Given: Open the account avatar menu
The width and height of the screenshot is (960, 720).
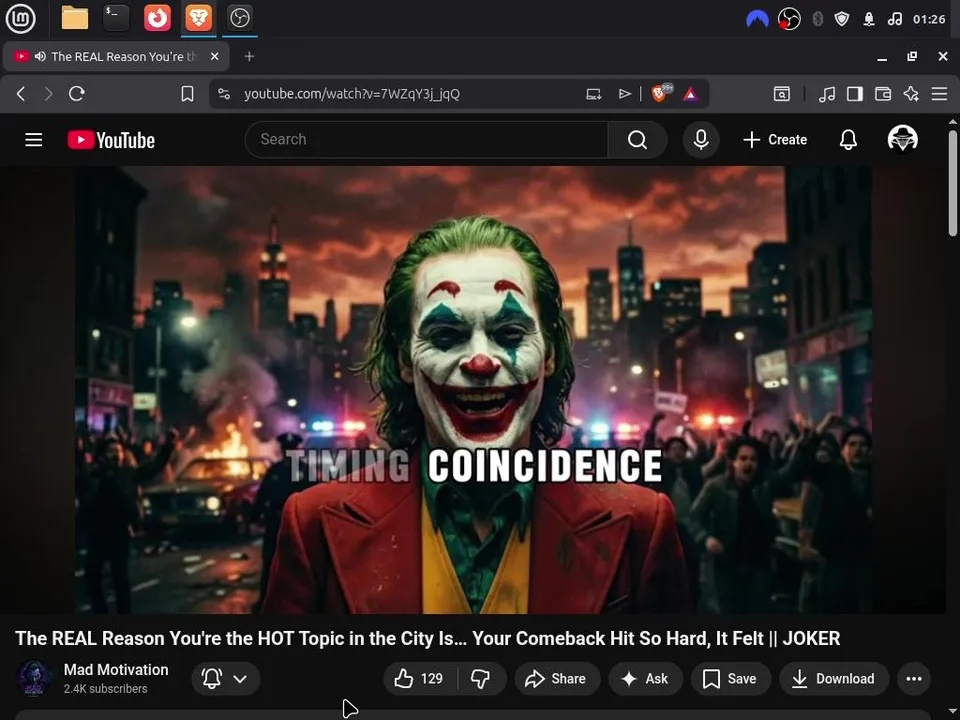Looking at the screenshot, I should 902,139.
